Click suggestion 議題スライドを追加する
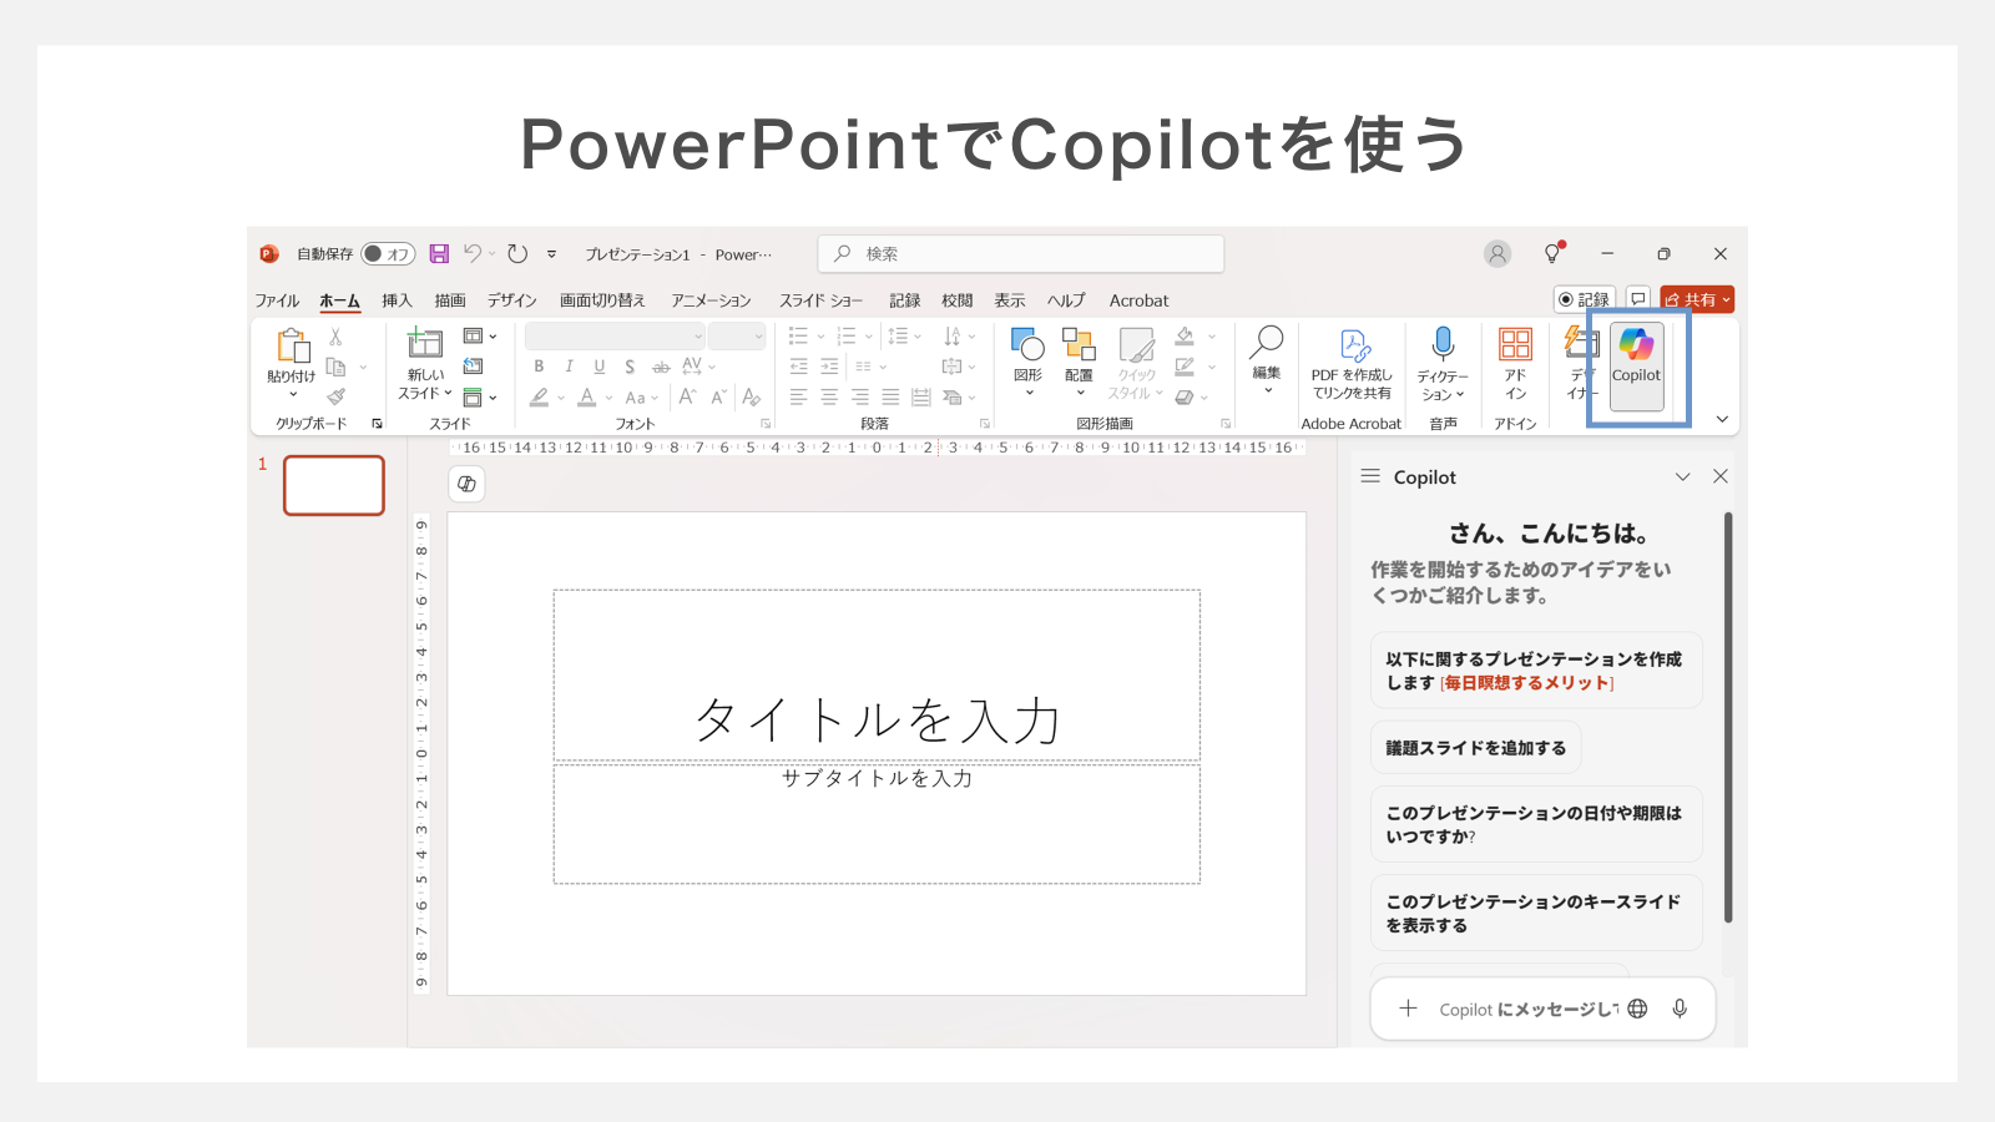The image size is (1995, 1122). point(1476,748)
